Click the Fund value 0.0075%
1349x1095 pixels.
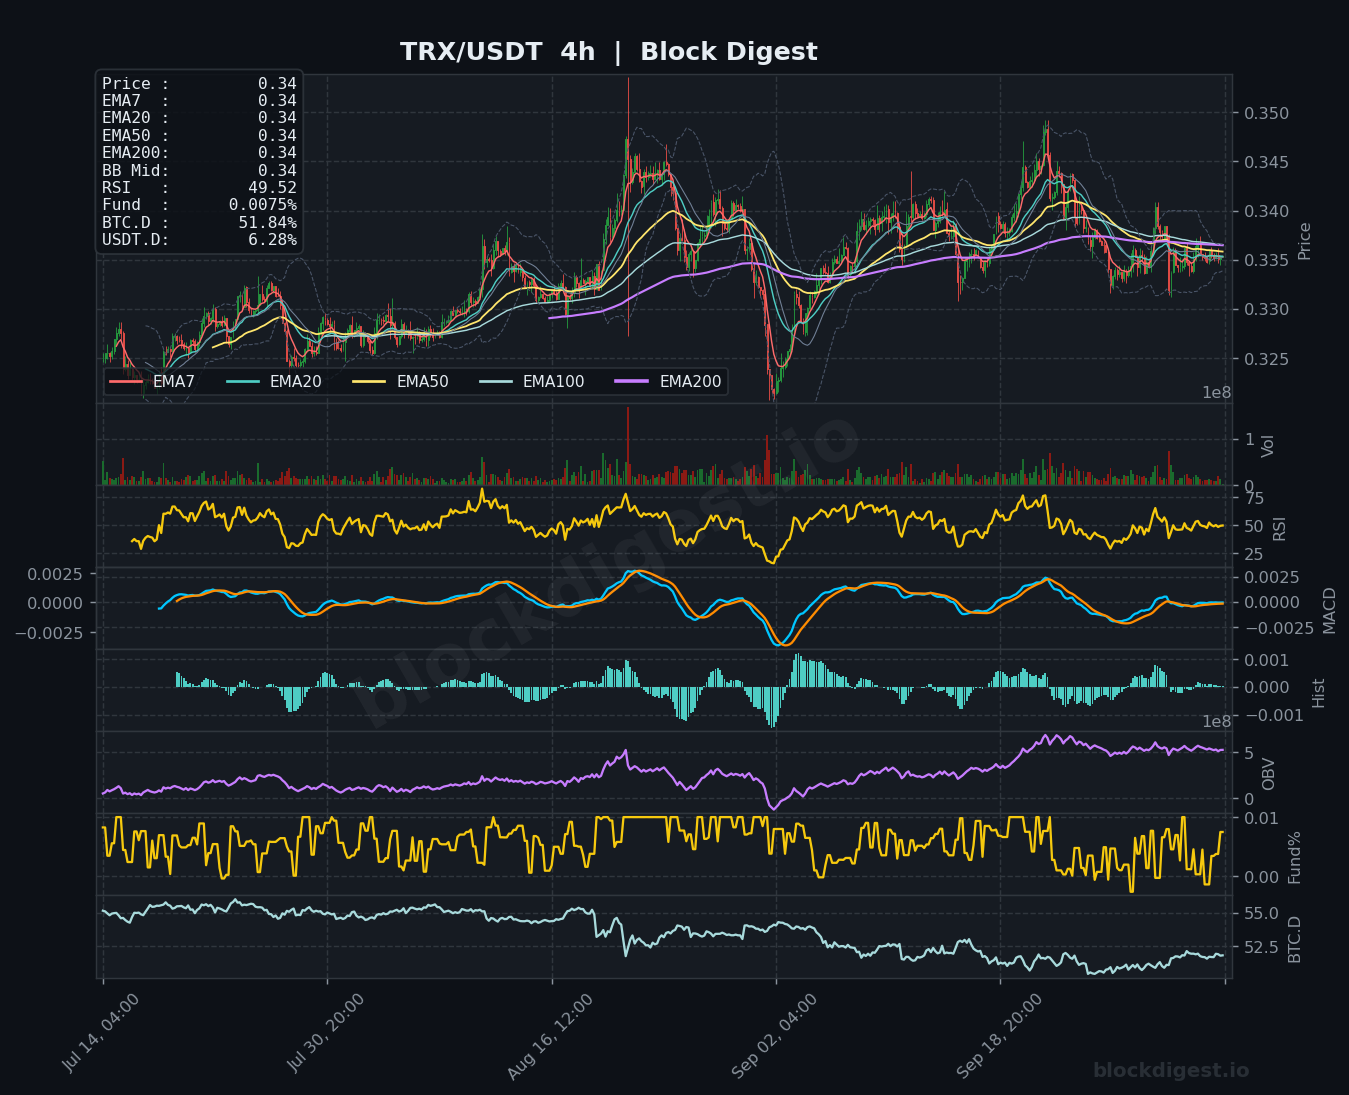tap(263, 205)
